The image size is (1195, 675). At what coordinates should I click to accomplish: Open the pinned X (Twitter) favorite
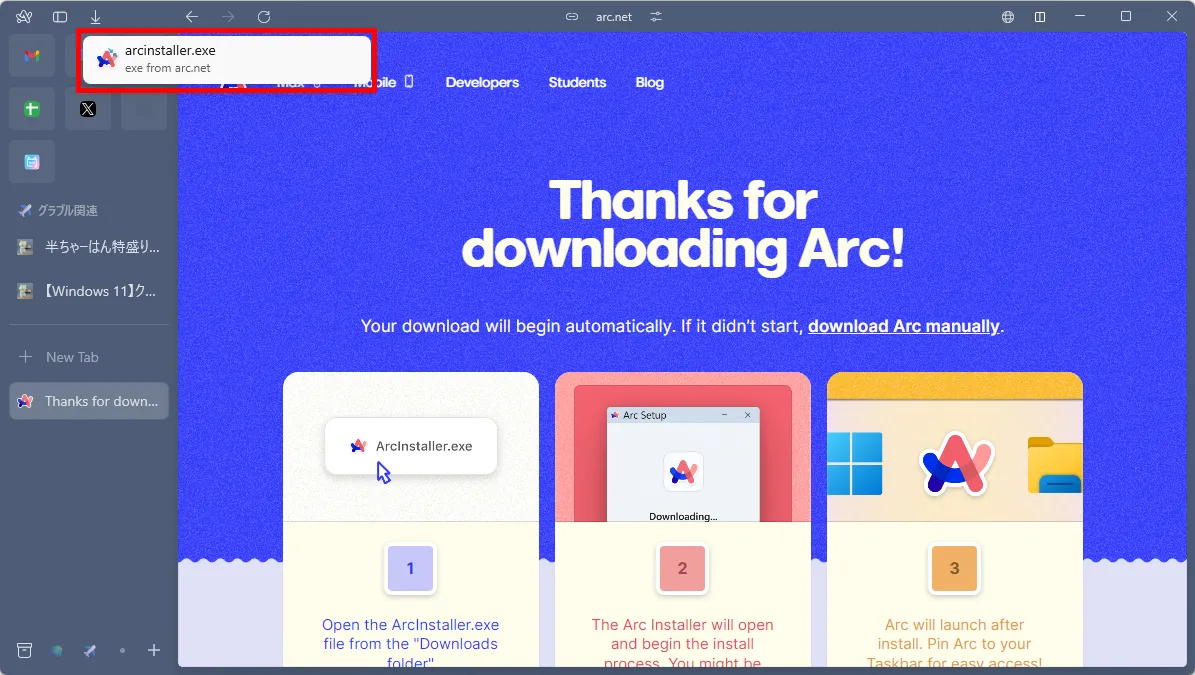point(88,109)
